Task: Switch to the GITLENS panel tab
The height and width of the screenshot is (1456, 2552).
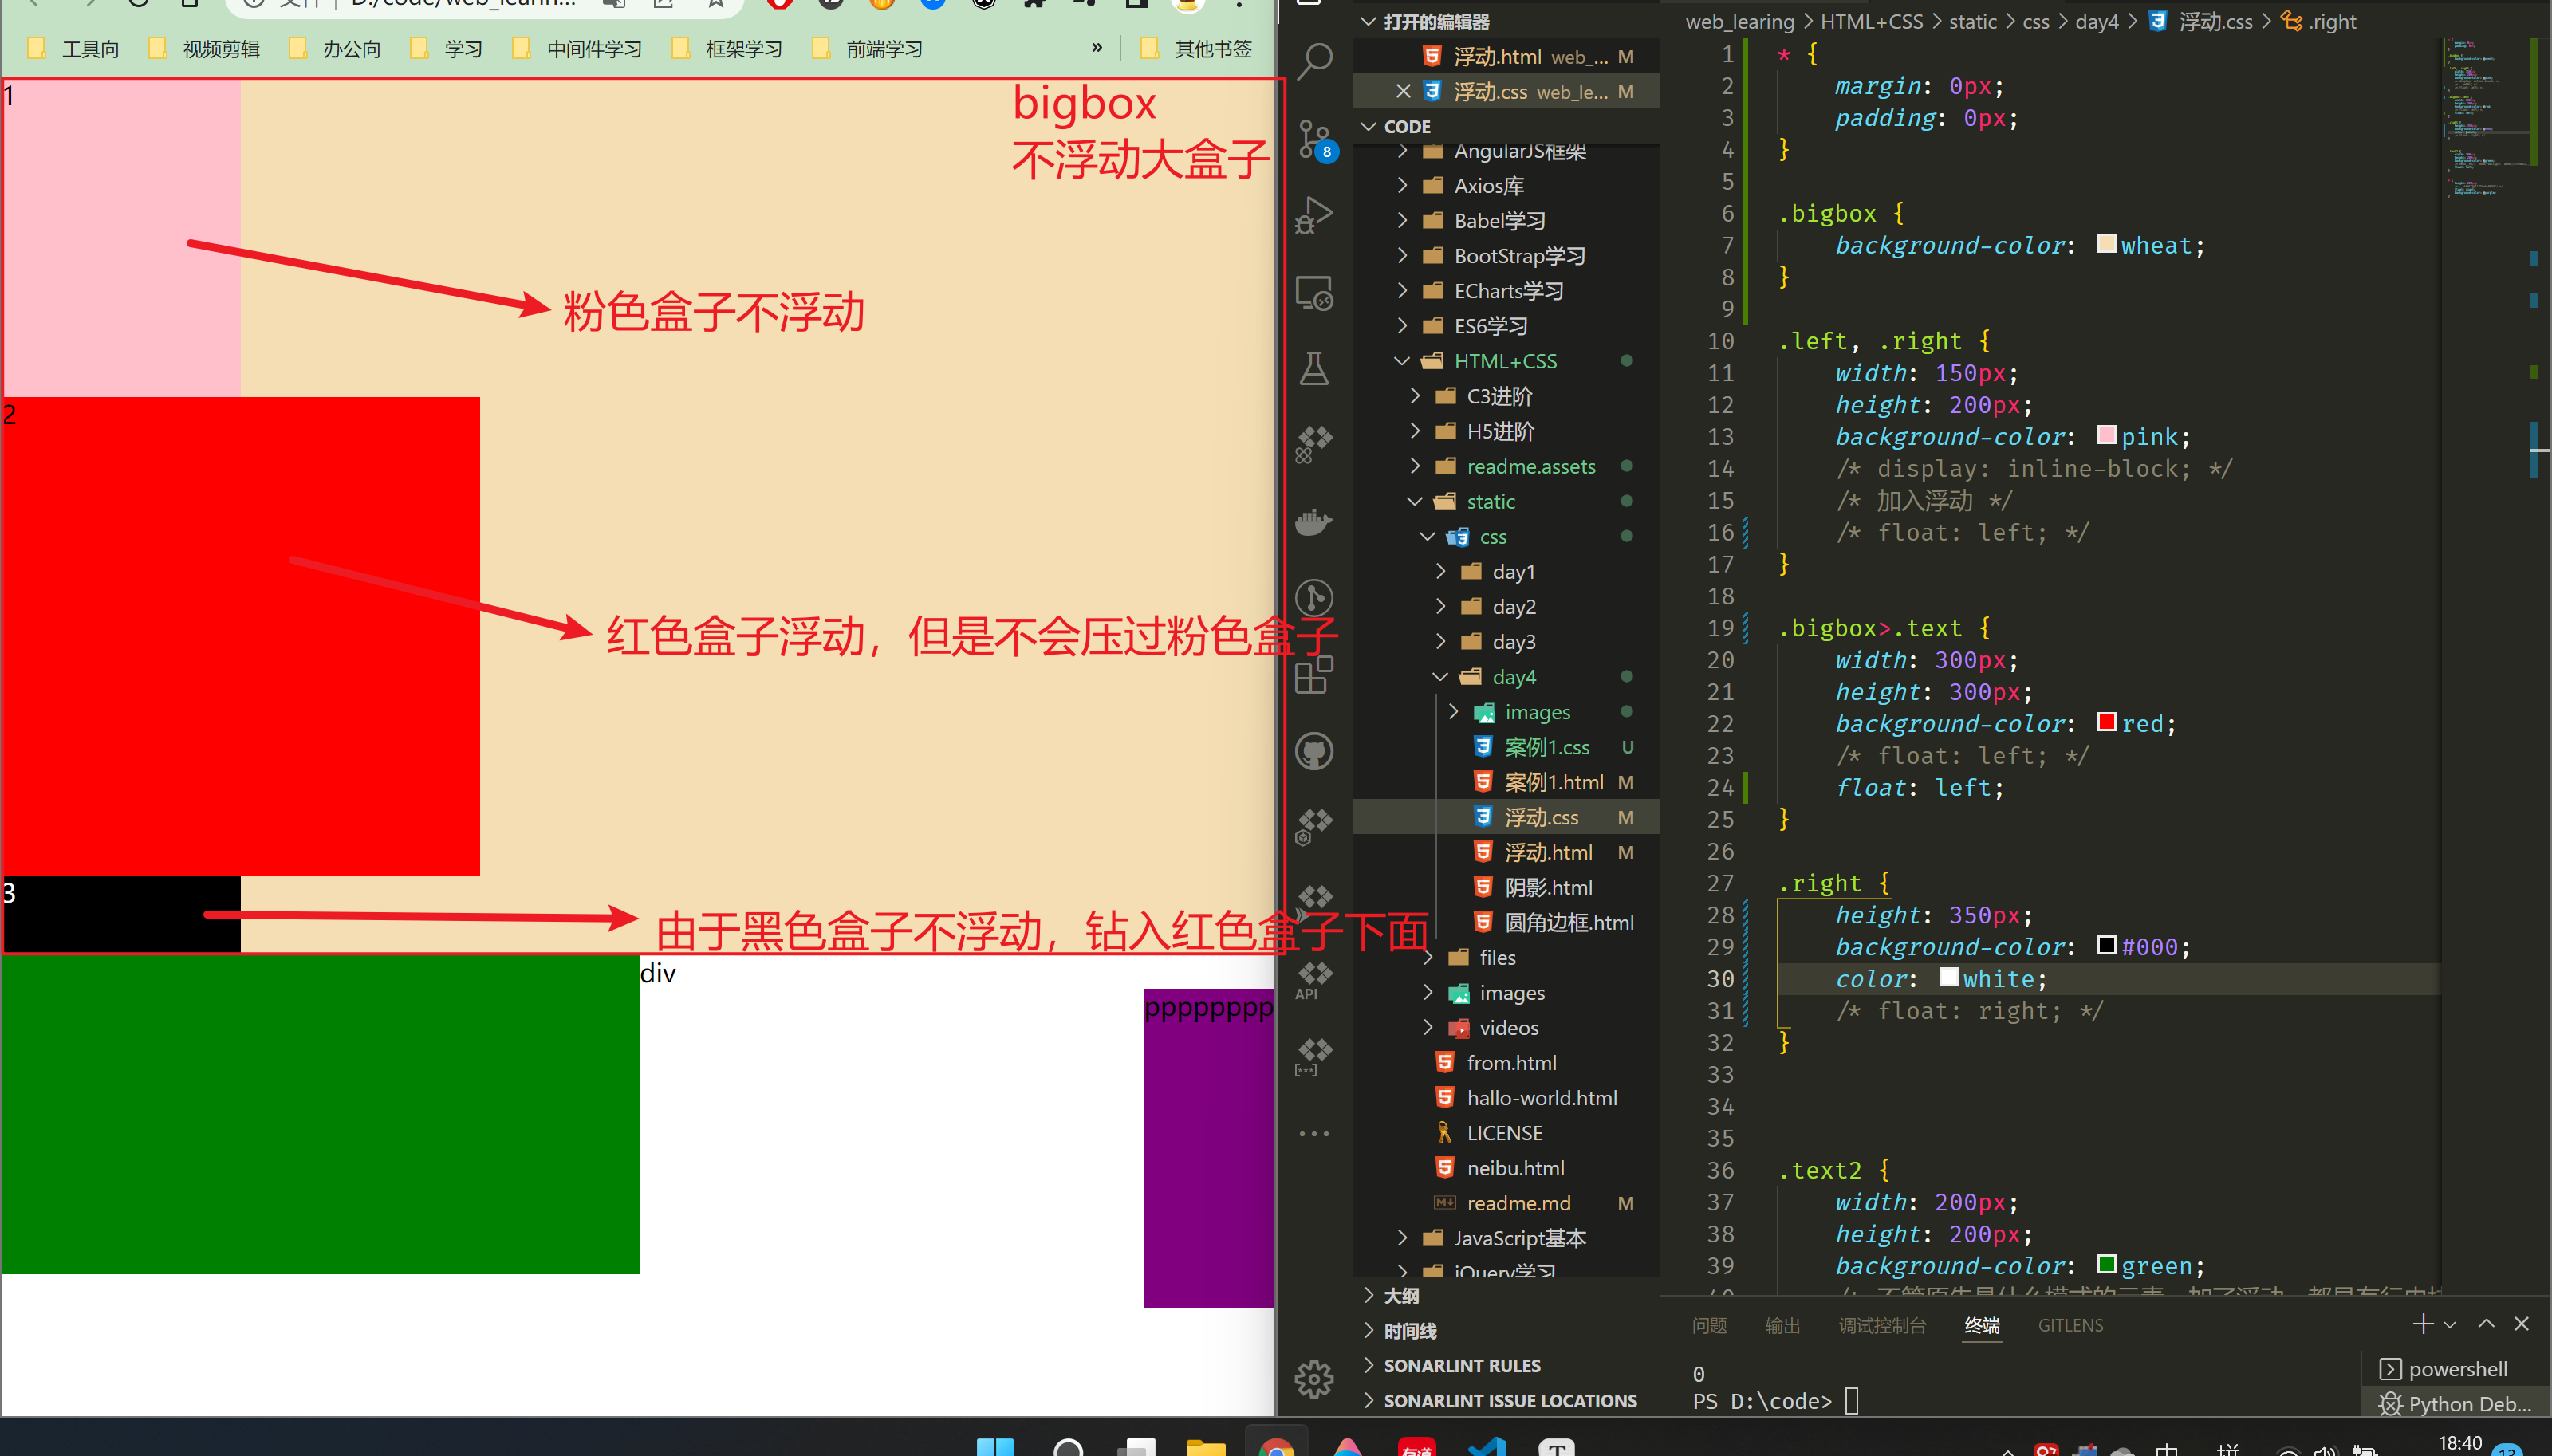Action: tap(2070, 1325)
